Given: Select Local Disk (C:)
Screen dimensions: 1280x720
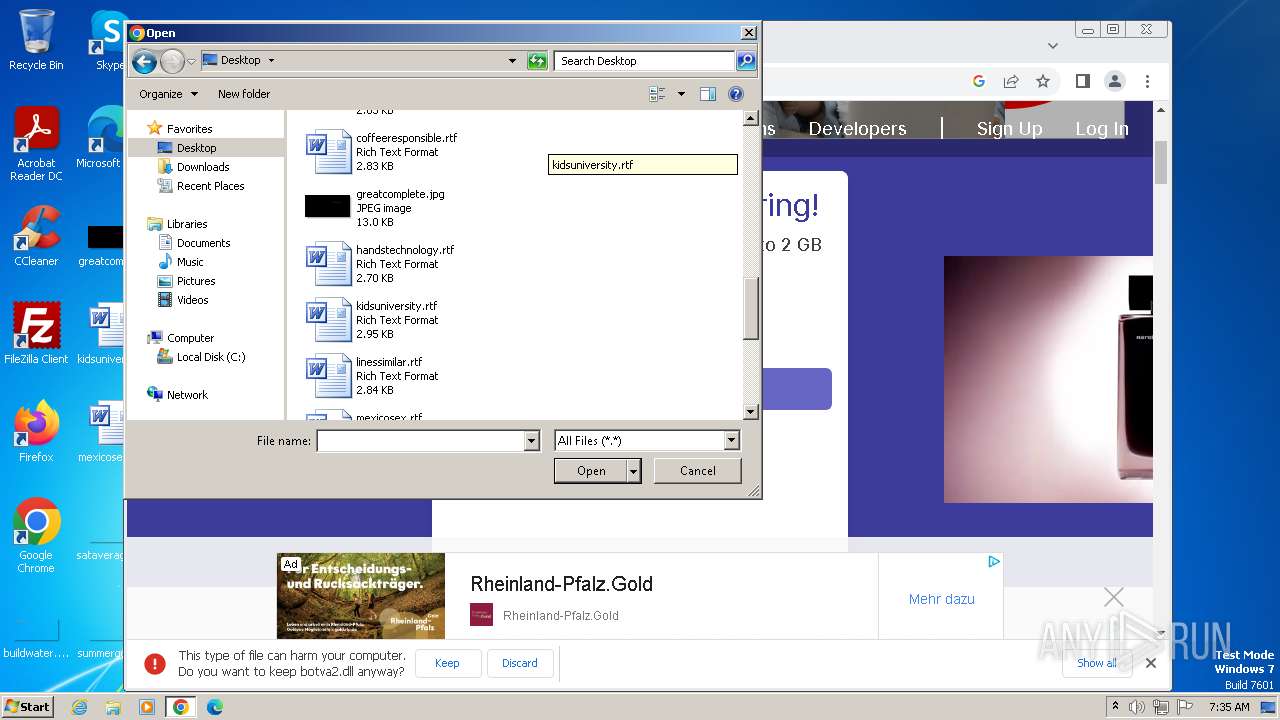Looking at the screenshot, I should coord(210,357).
